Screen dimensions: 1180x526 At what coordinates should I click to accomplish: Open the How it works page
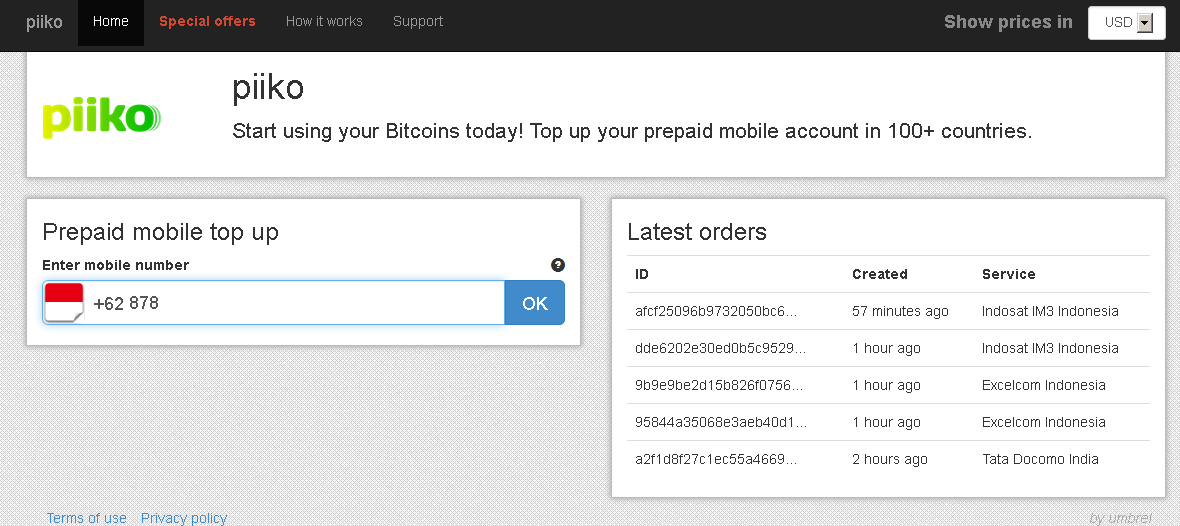tap(324, 22)
